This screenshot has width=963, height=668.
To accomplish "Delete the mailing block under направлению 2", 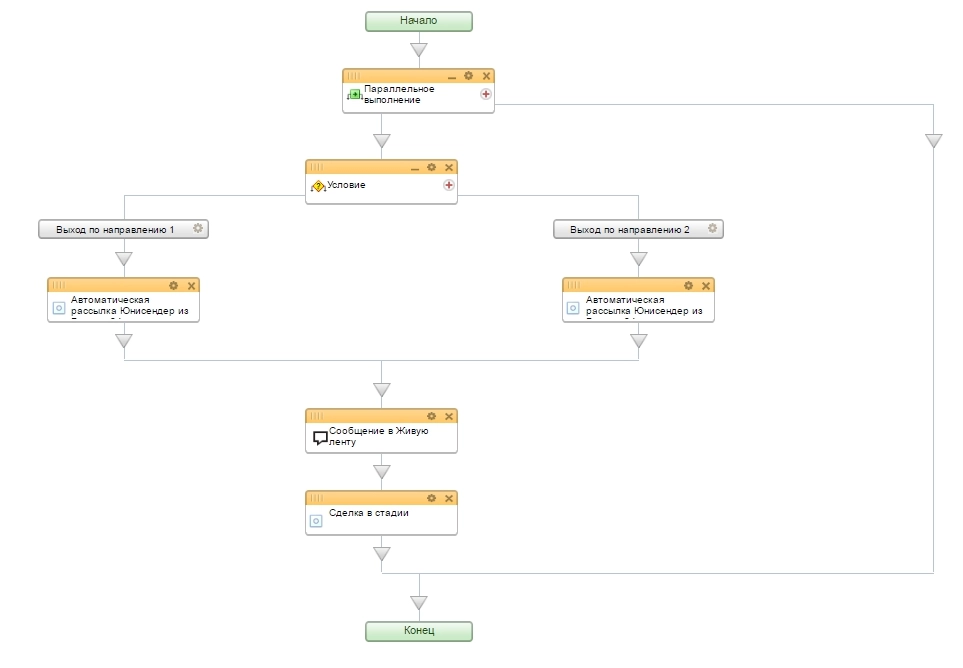I will 706,285.
